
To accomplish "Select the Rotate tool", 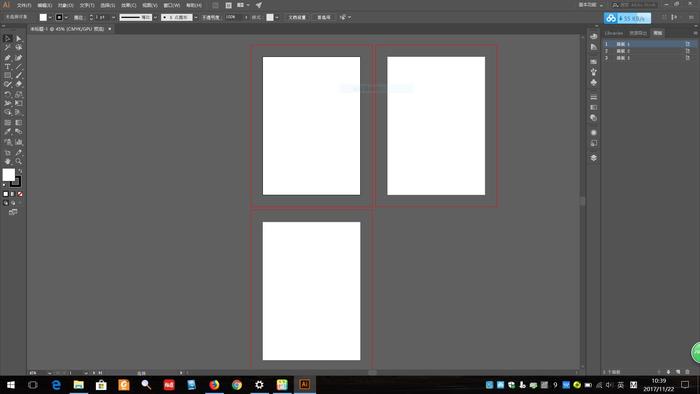I will coord(8,94).
